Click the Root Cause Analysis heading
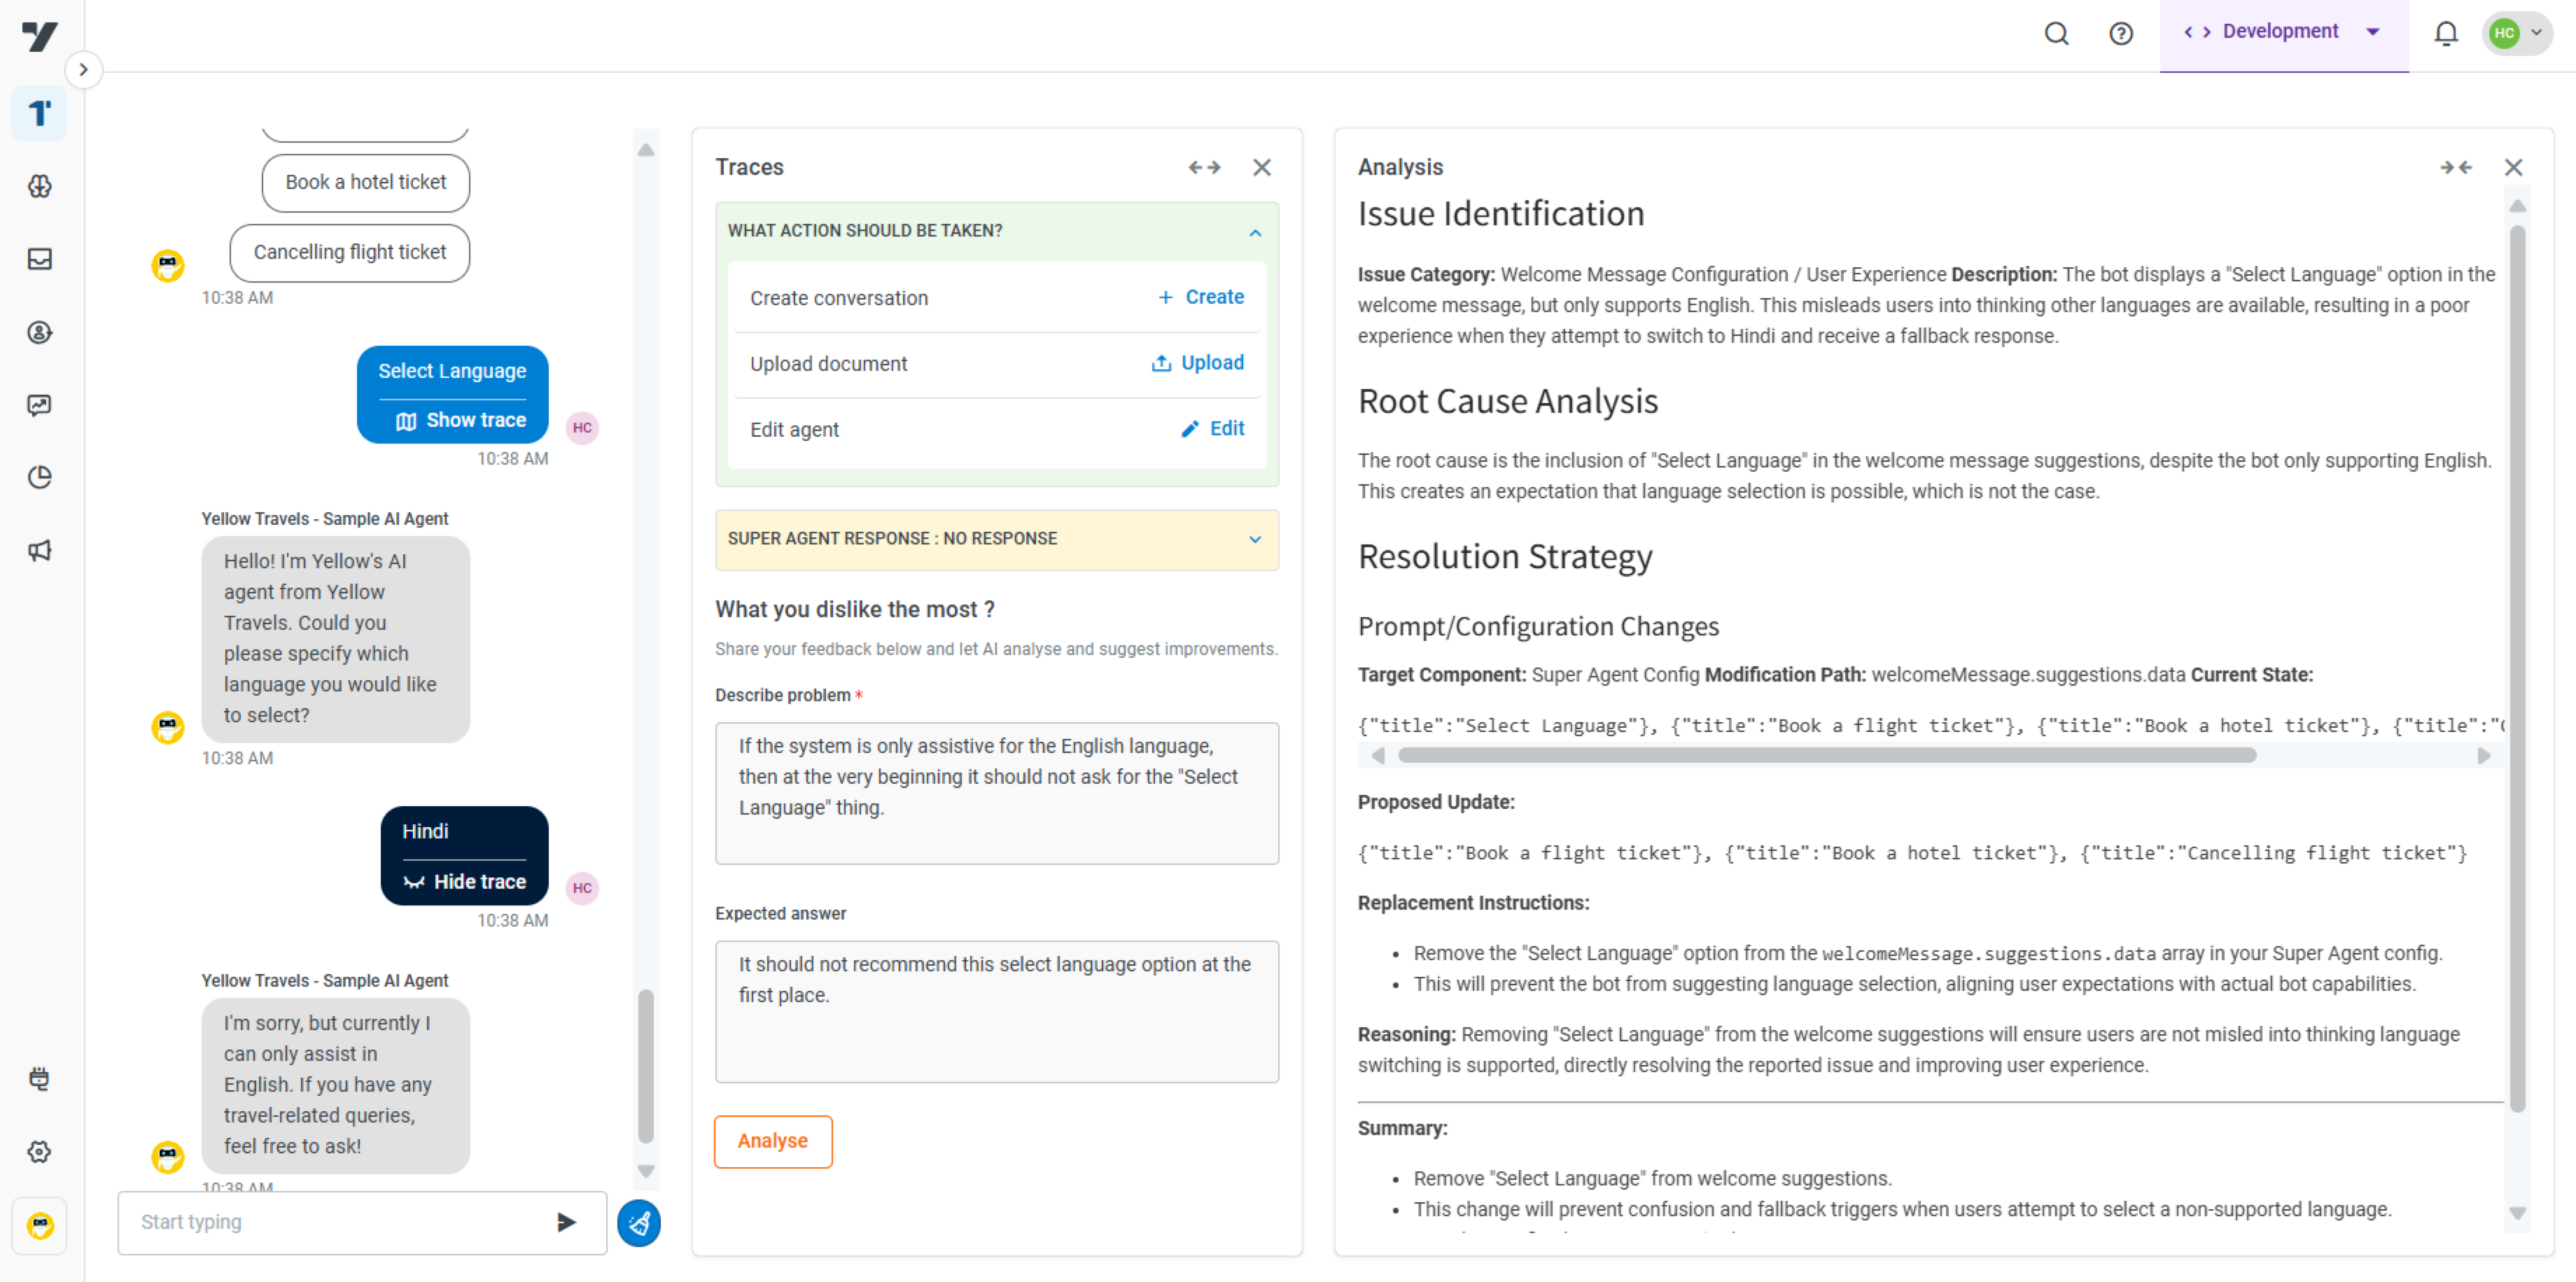This screenshot has height=1282, width=2576. [x=1507, y=402]
